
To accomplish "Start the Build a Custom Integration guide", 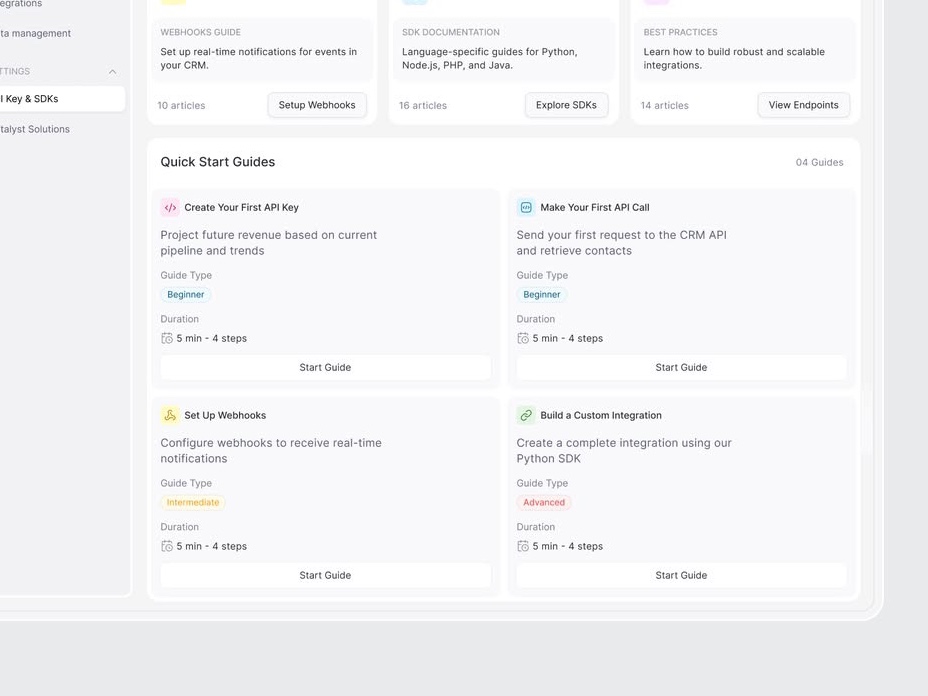I will (x=681, y=575).
